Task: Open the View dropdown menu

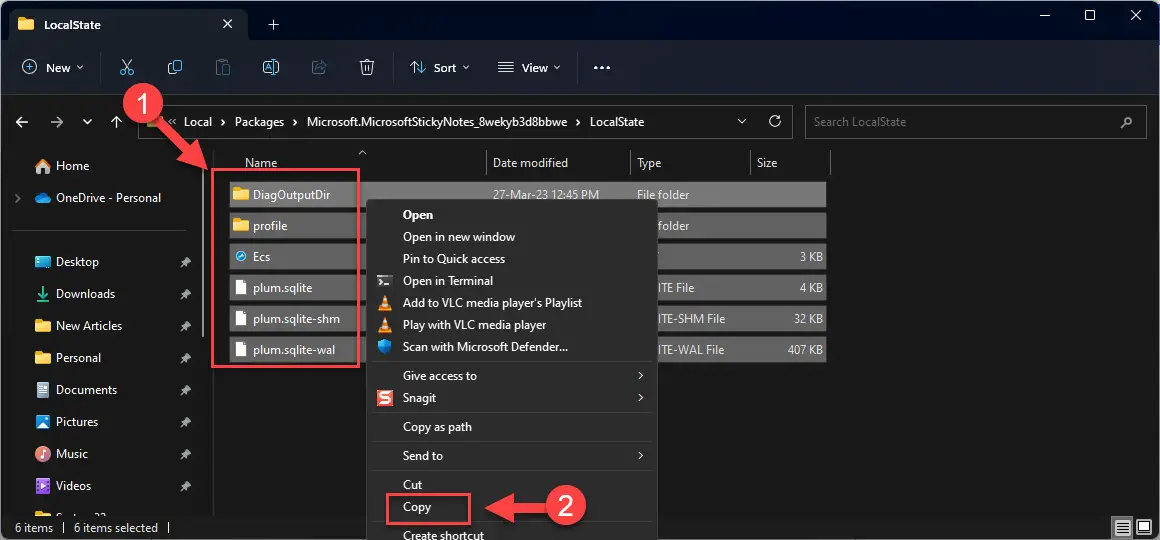Action: pyautogui.click(x=529, y=67)
